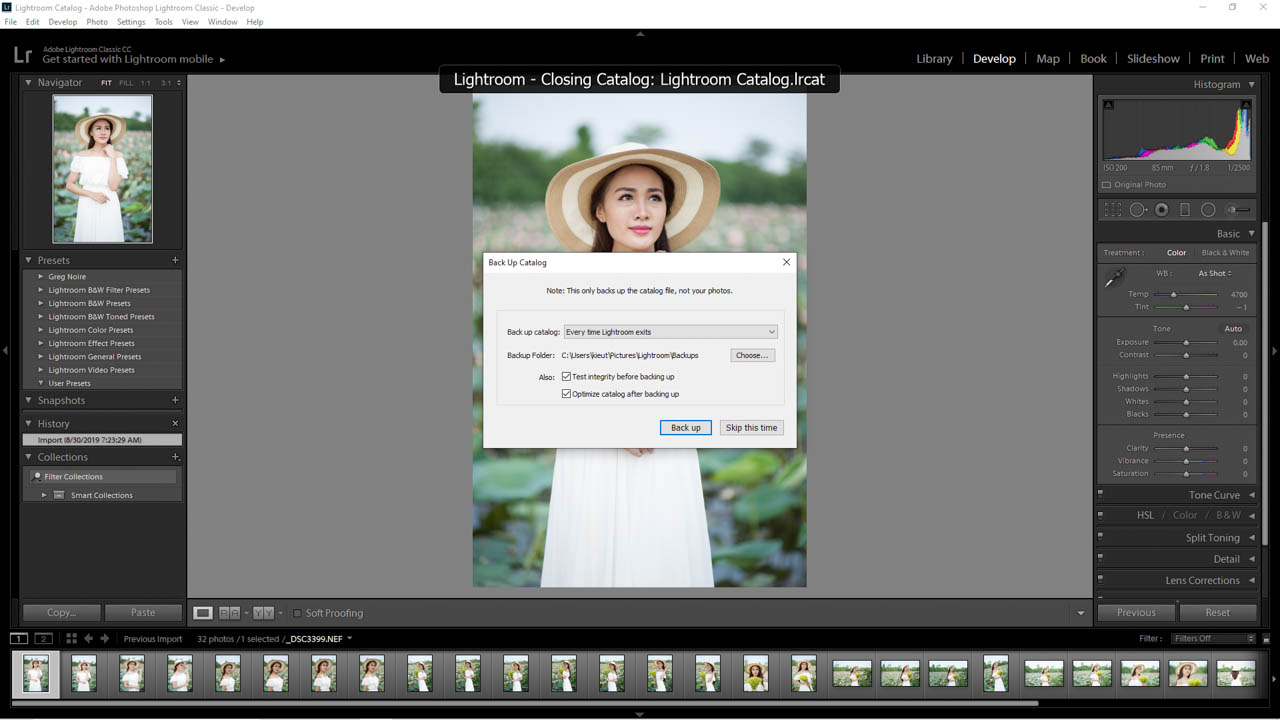This screenshot has height=720, width=1280.
Task: Select the Spot Removal tool
Action: 1136,209
